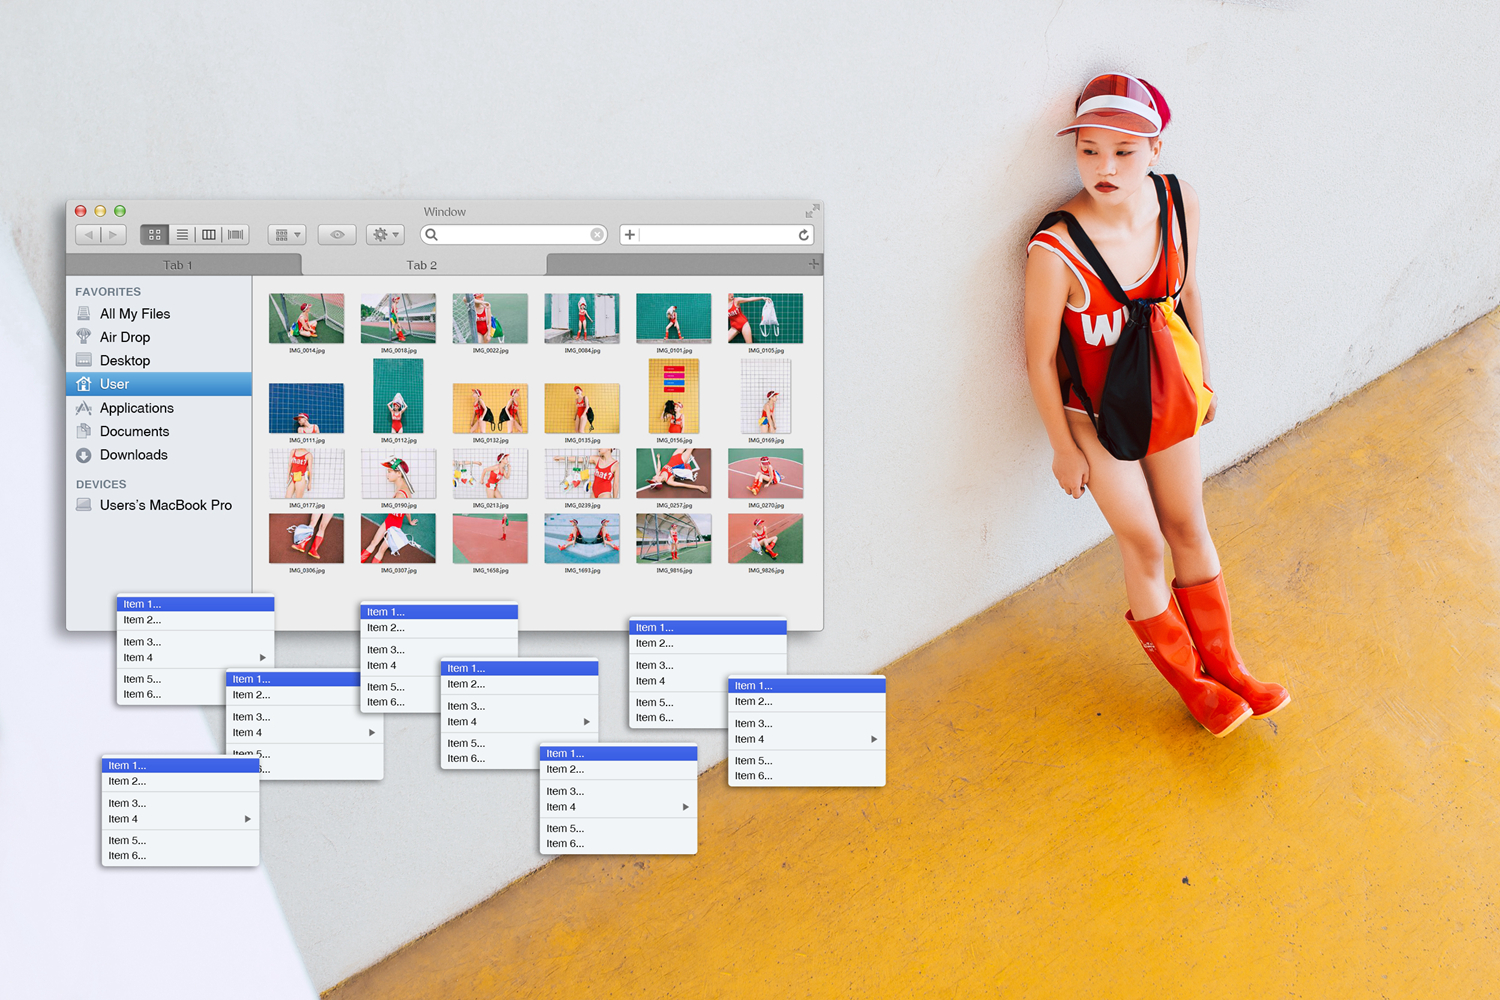
Task: Select the IMG_0156.jpg thumbnail
Action: [x=674, y=396]
